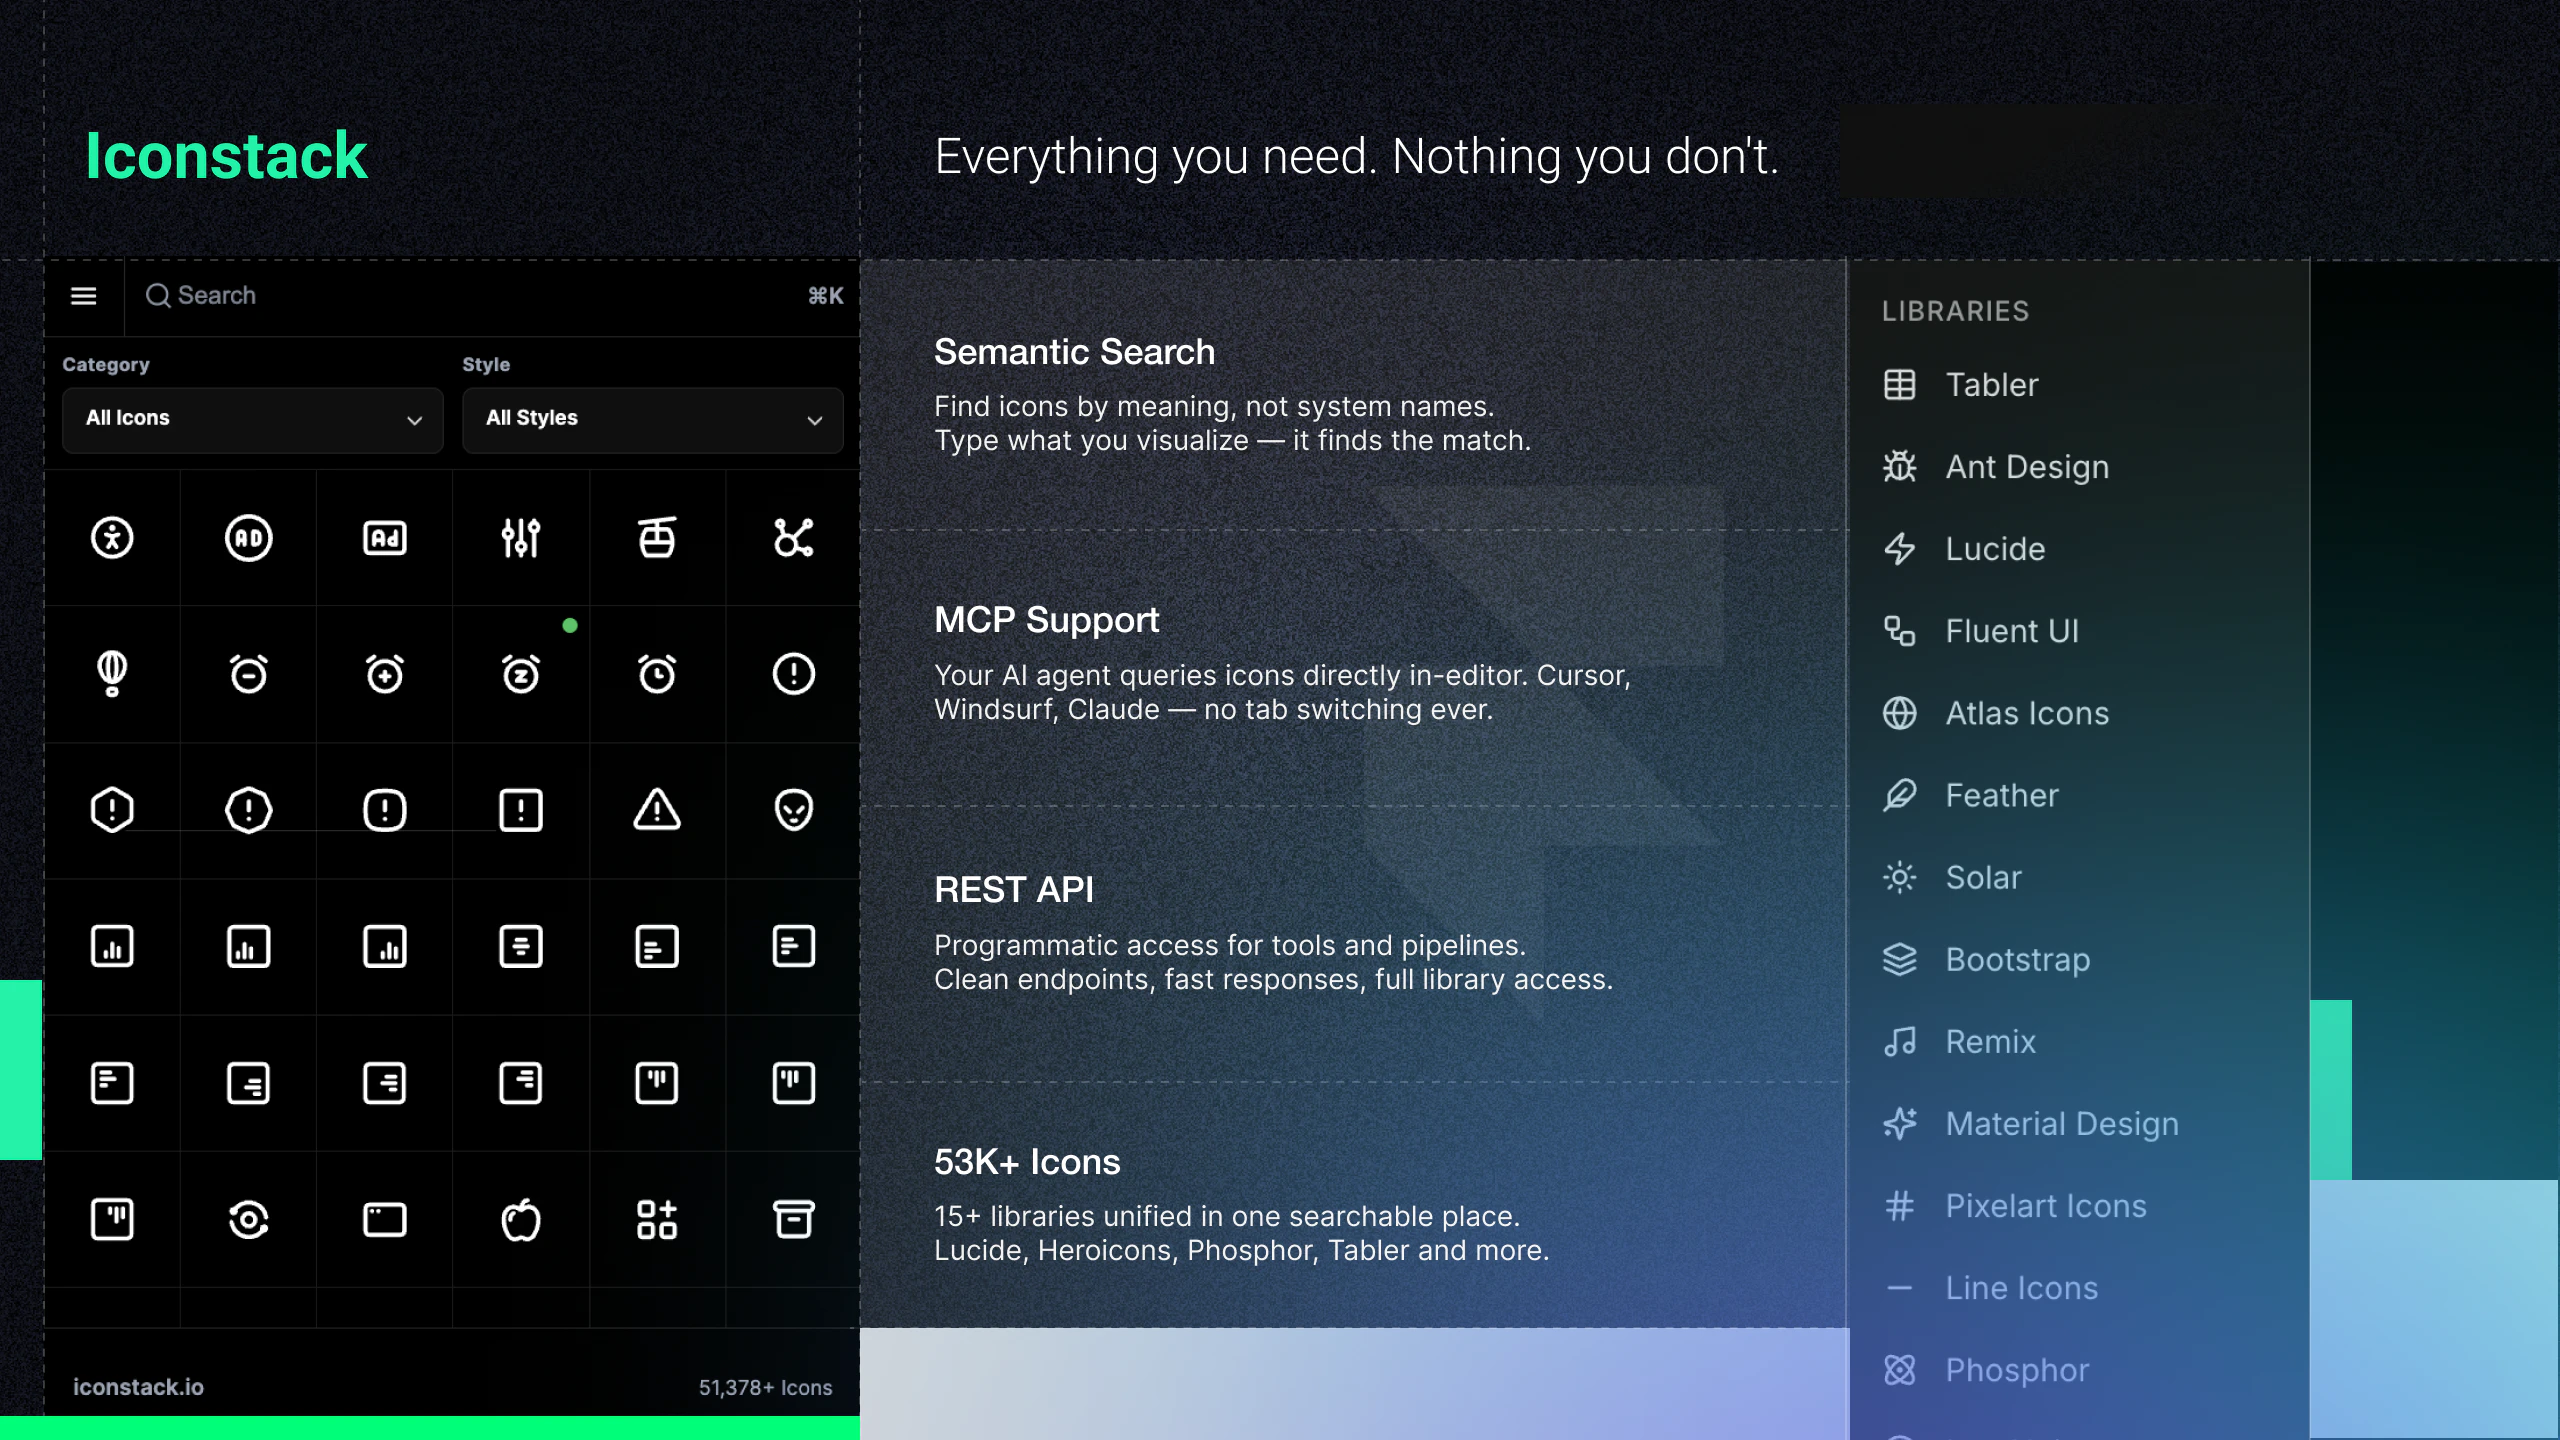Select the alert hexagon icon
This screenshot has width=2560, height=1440.
click(x=112, y=810)
